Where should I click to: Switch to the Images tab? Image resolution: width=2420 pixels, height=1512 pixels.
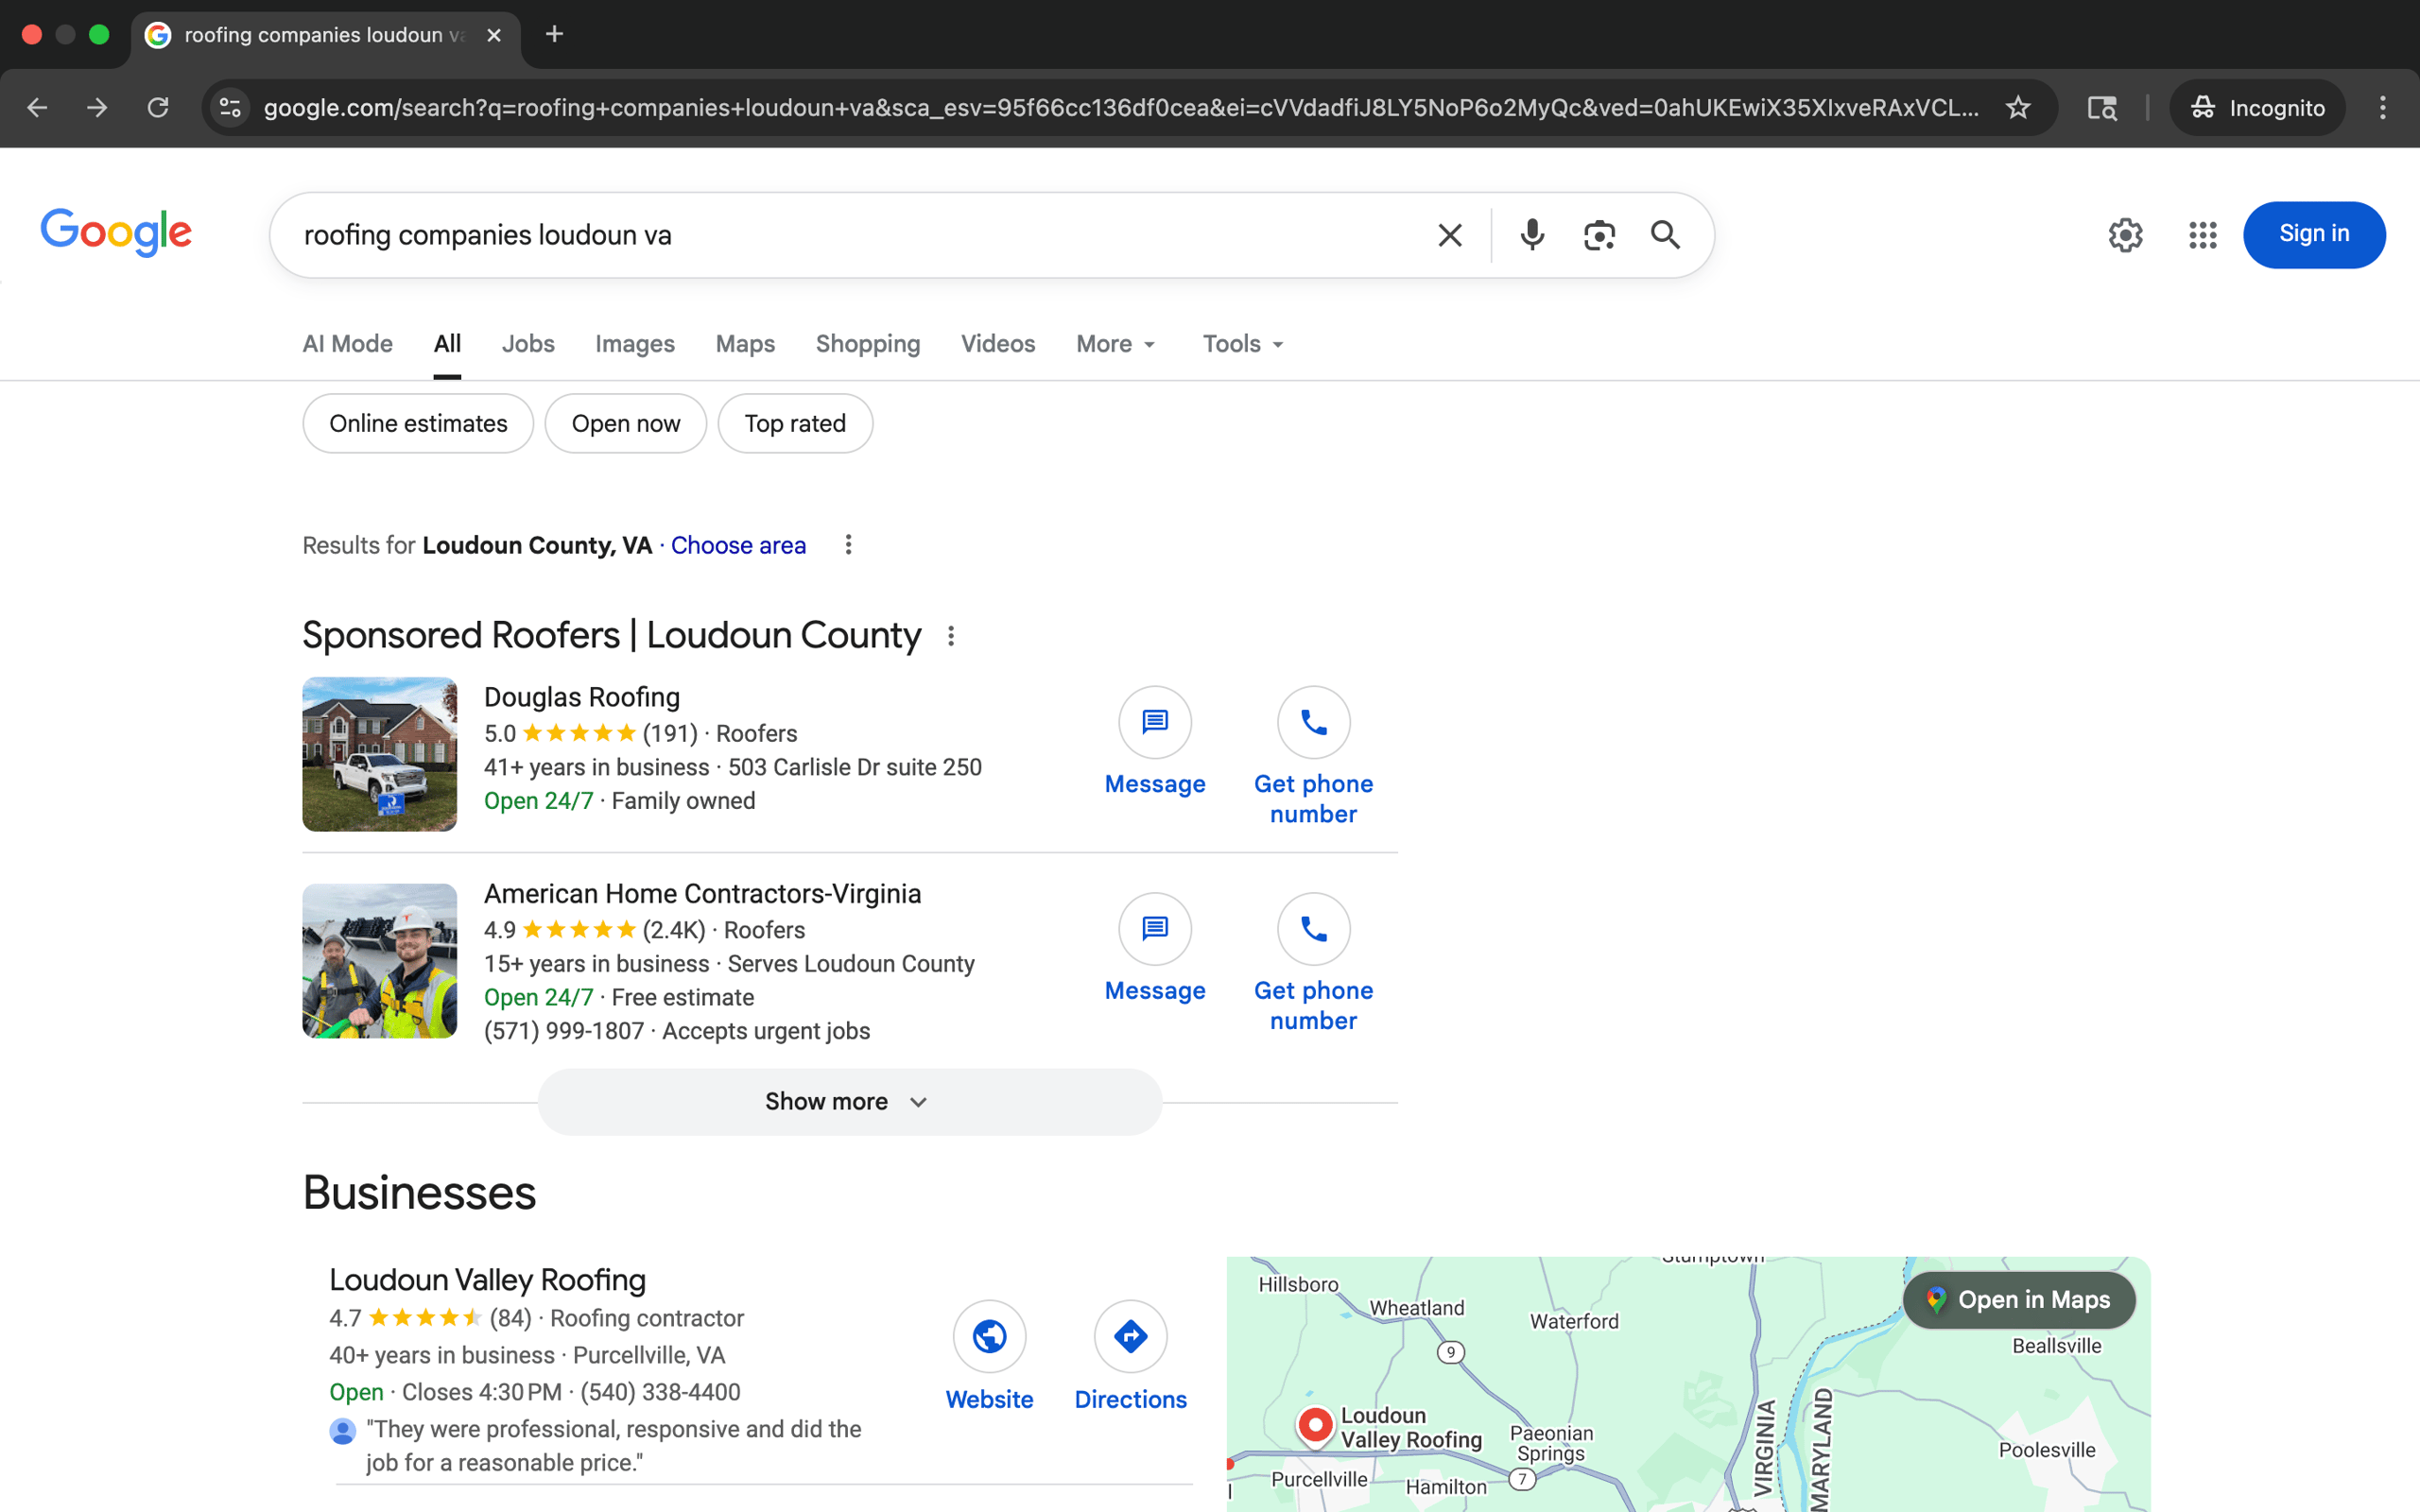[634, 344]
